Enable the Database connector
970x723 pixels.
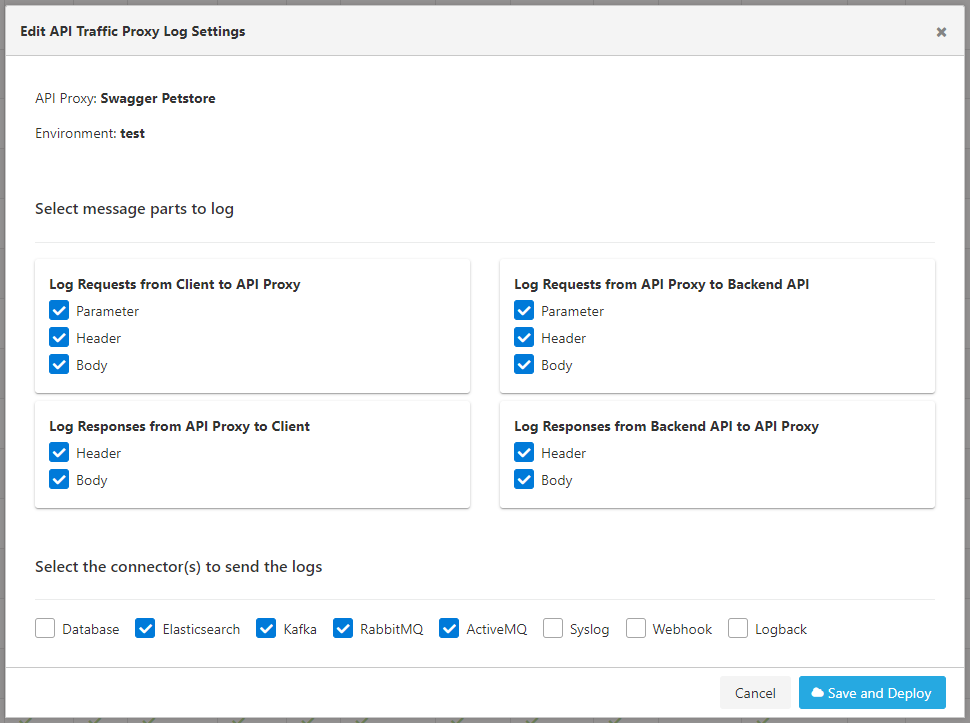tap(44, 628)
